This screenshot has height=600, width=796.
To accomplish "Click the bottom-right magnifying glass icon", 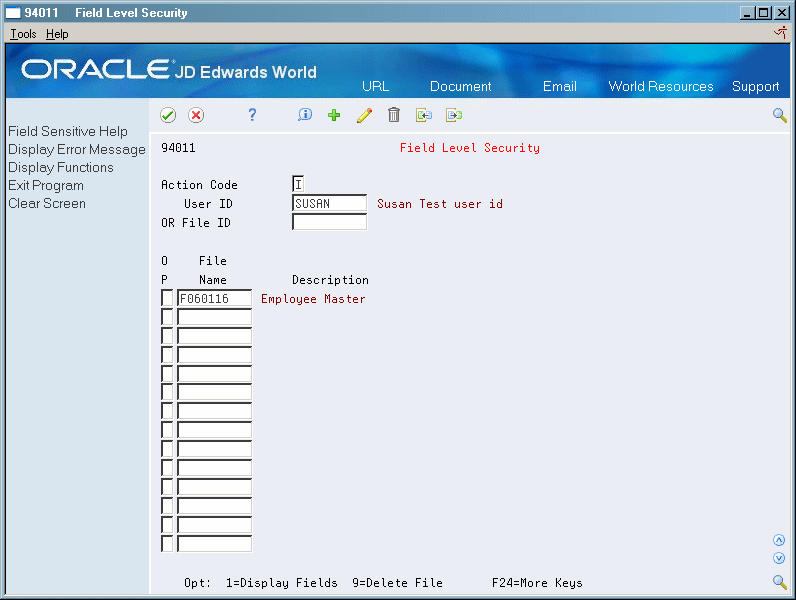I will click(780, 582).
